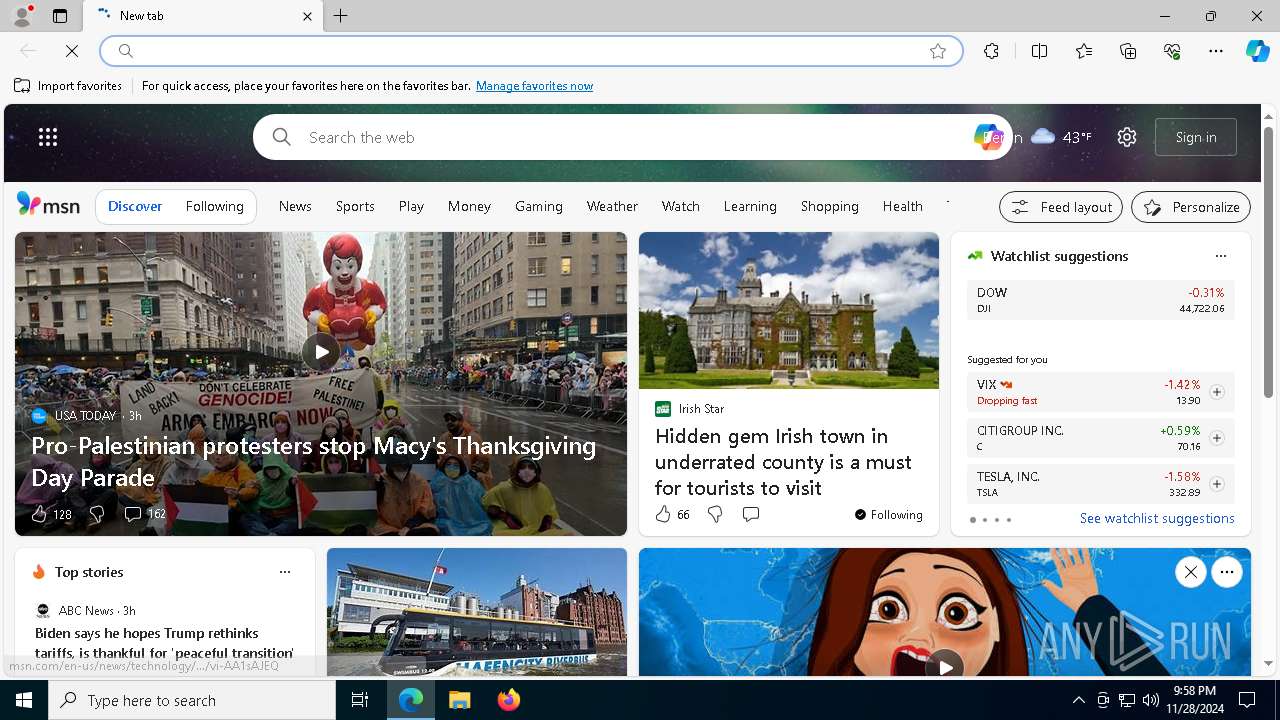
Task: Open the river bus image card
Action: click(x=477, y=612)
